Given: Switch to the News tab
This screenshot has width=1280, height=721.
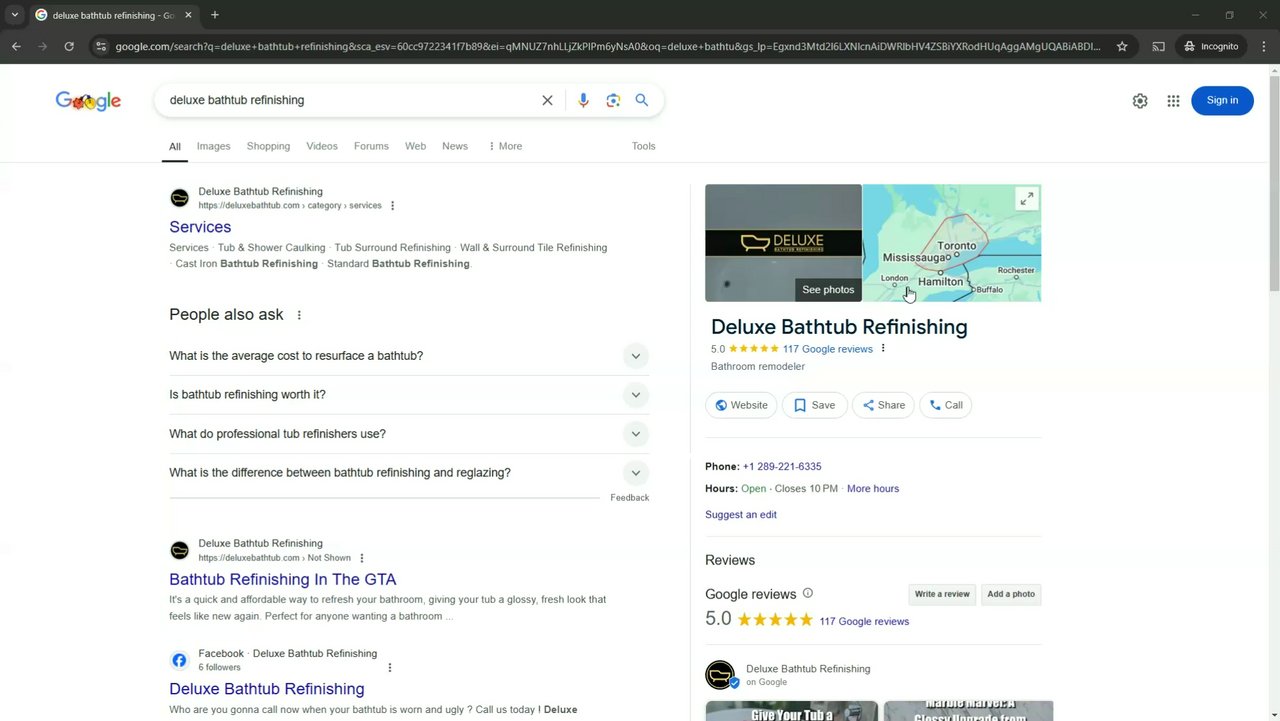Looking at the screenshot, I should [x=455, y=146].
